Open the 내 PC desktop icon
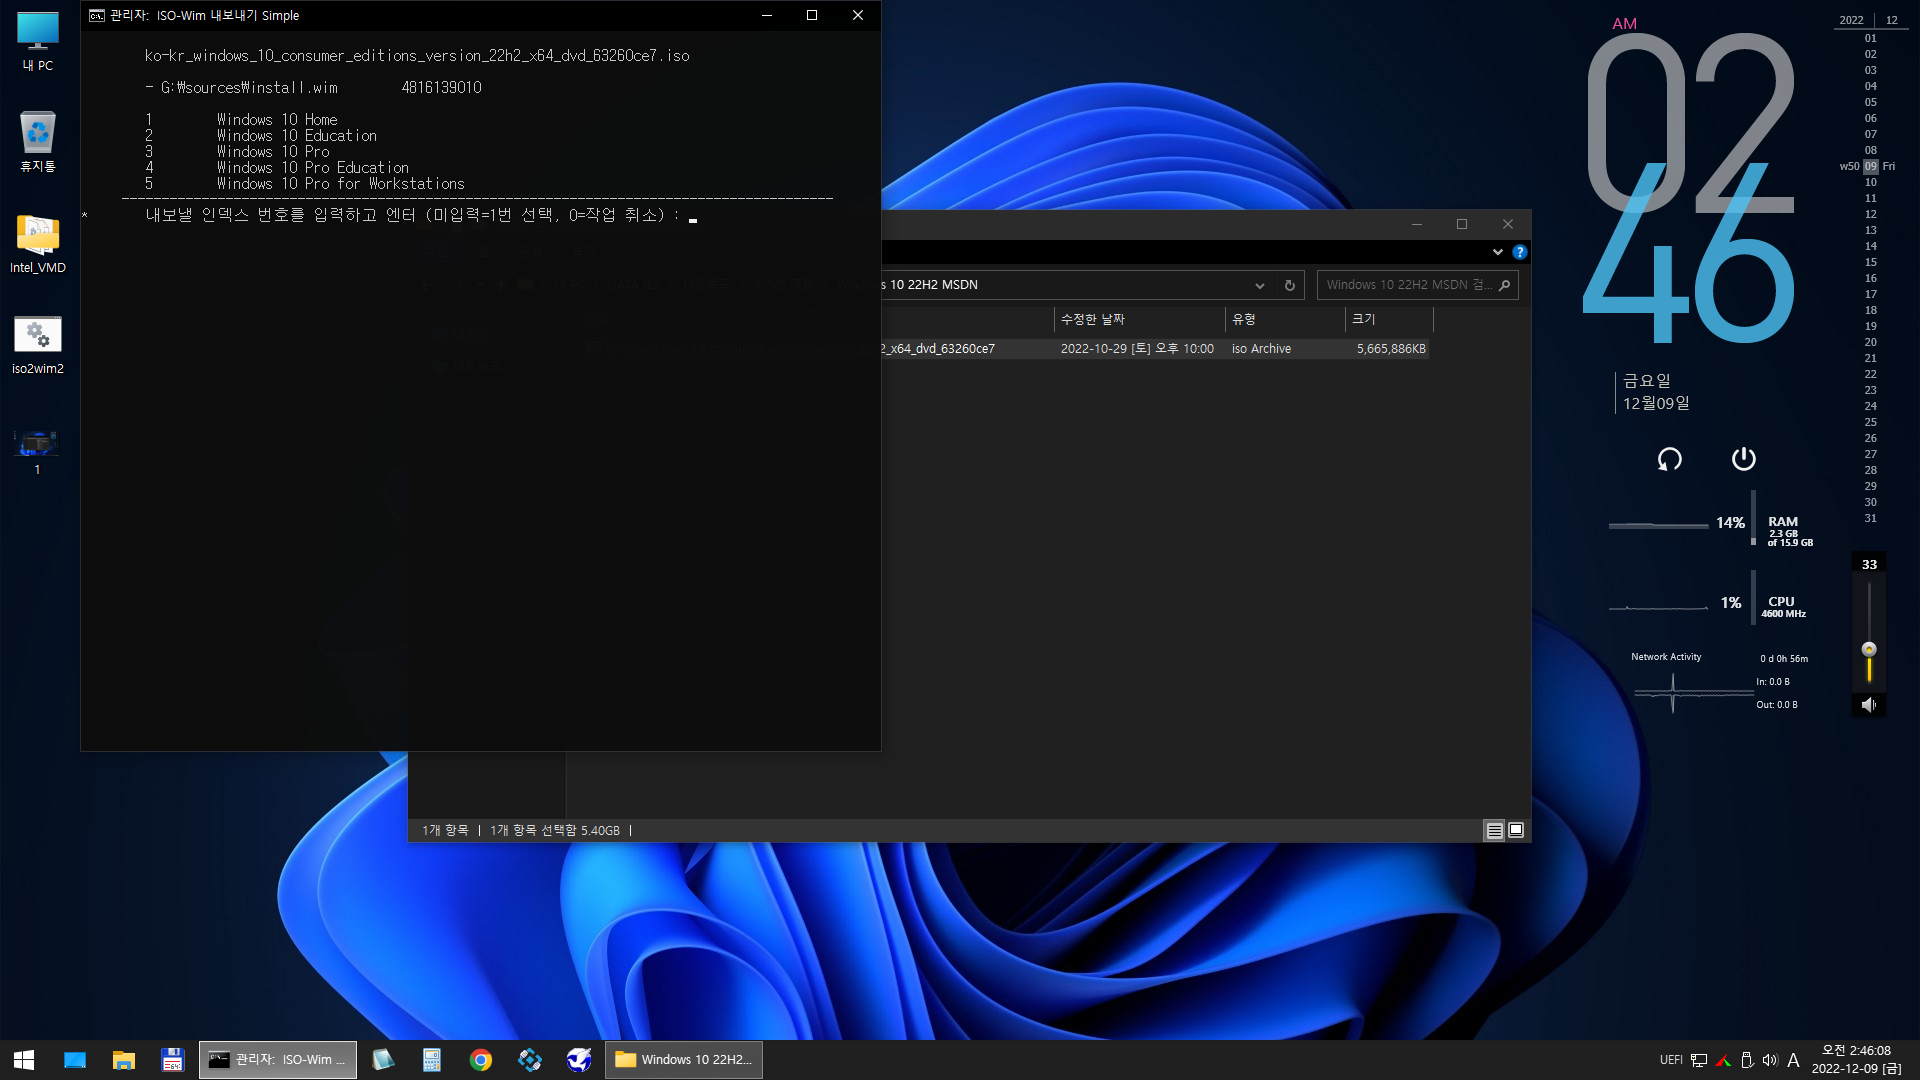Viewport: 1920px width, 1080px height. click(x=38, y=41)
